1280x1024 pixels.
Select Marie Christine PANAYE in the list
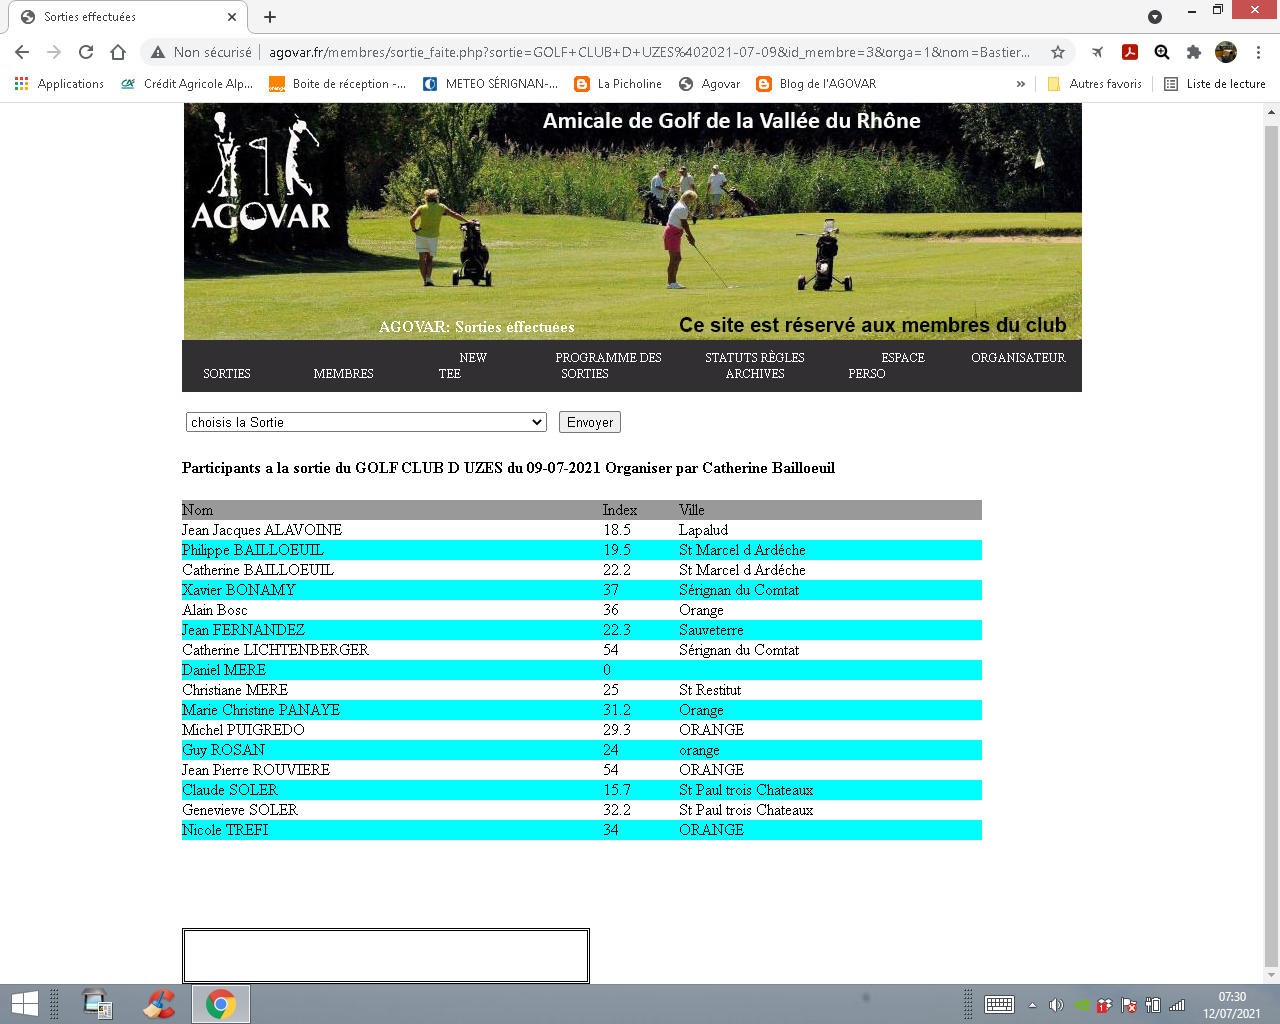tap(261, 710)
